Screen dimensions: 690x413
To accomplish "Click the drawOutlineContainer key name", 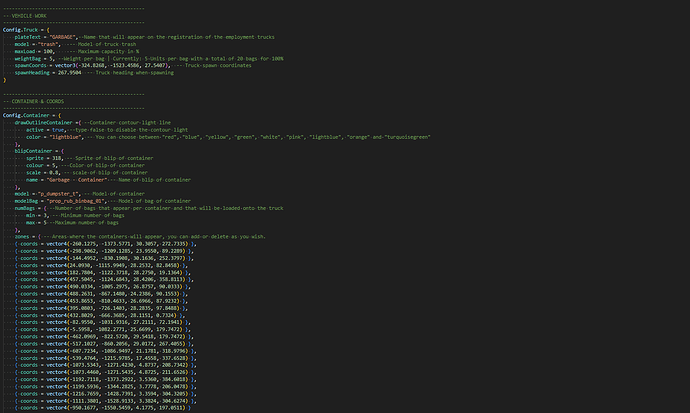I will point(42,122).
